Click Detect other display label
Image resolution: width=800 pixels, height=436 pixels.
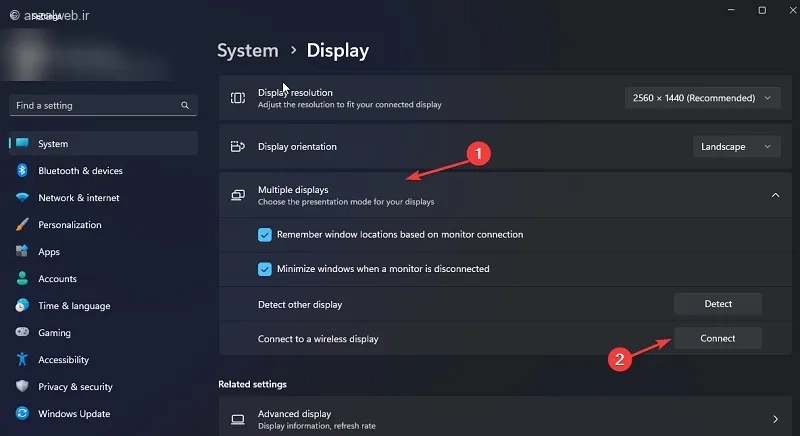point(300,304)
